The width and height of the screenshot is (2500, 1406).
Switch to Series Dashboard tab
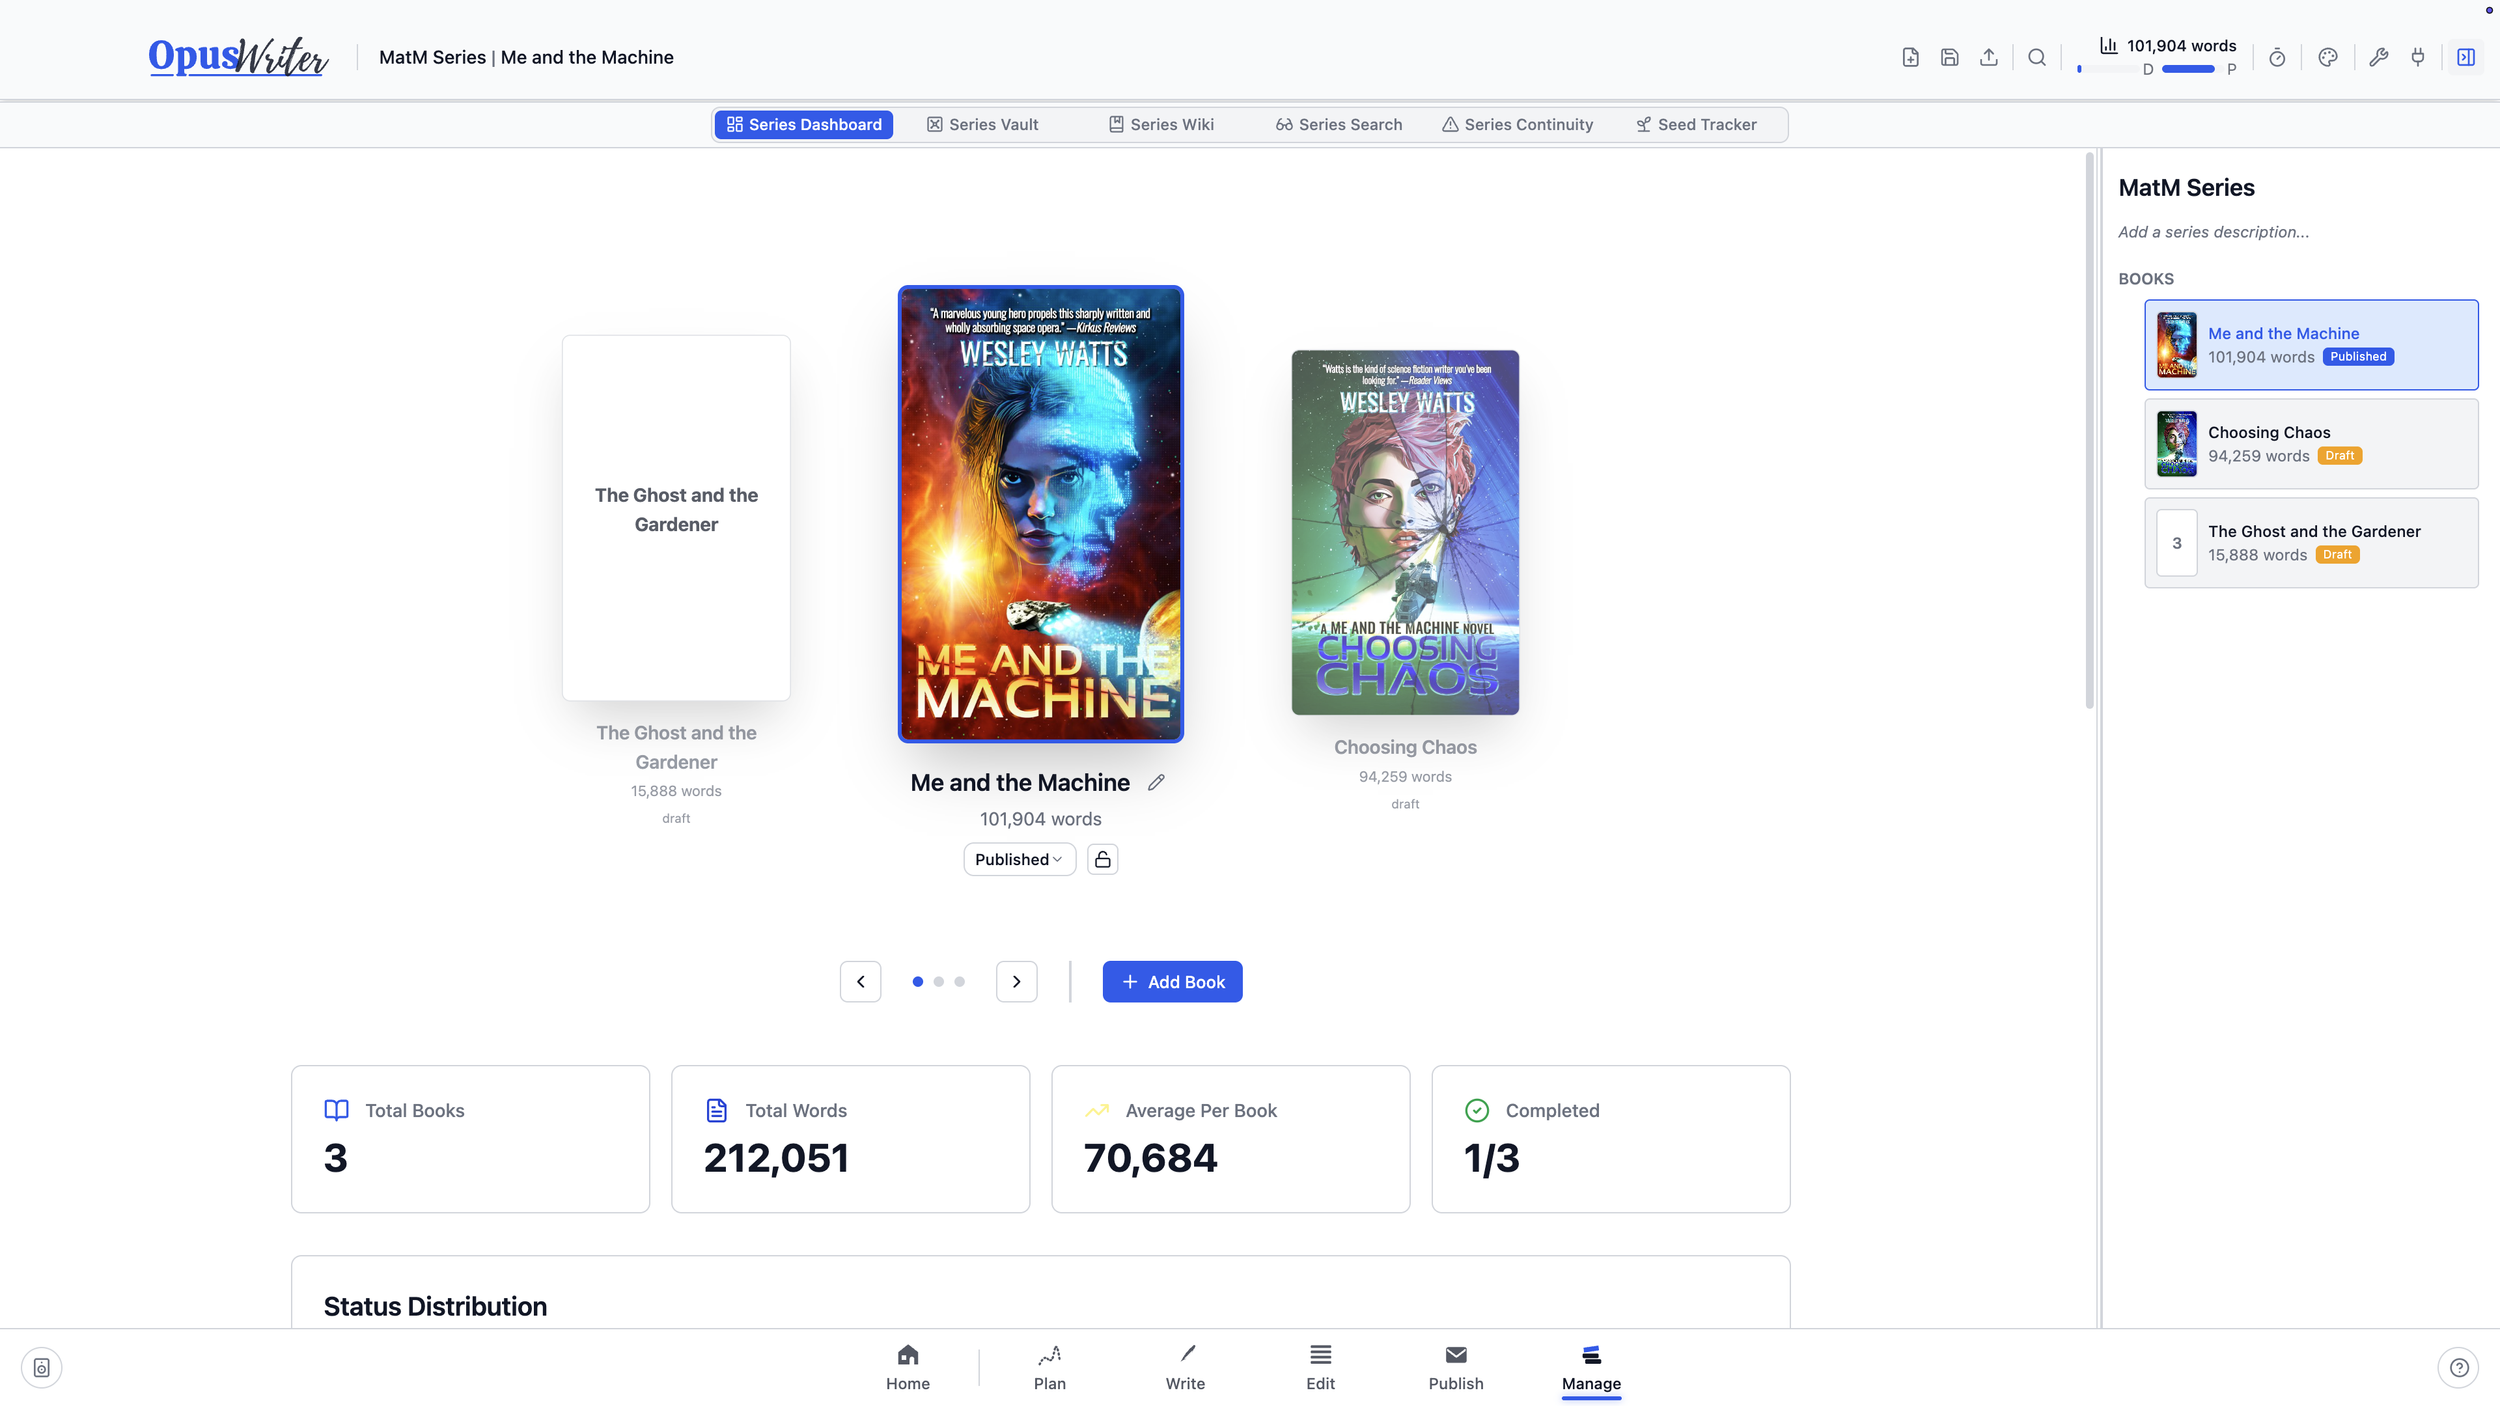point(804,124)
